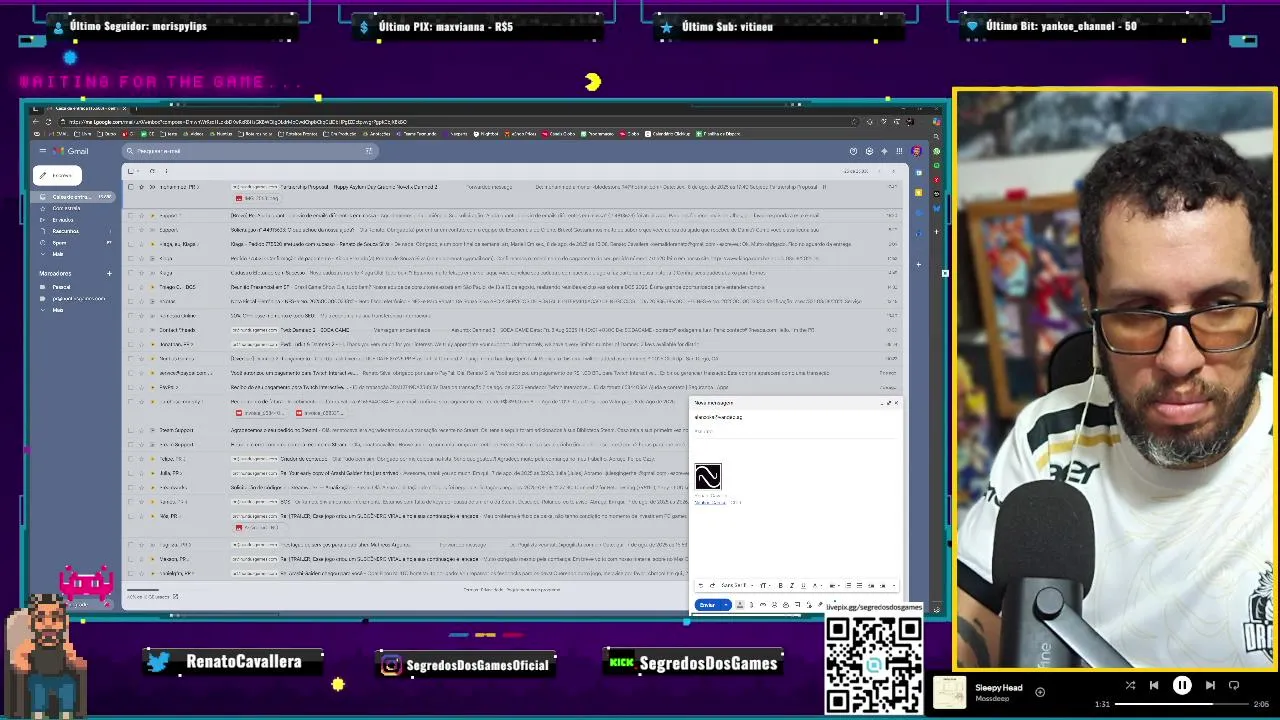The height and width of the screenshot is (720, 1280).
Task: Open search filter options in Gmail search bar
Action: 369,151
